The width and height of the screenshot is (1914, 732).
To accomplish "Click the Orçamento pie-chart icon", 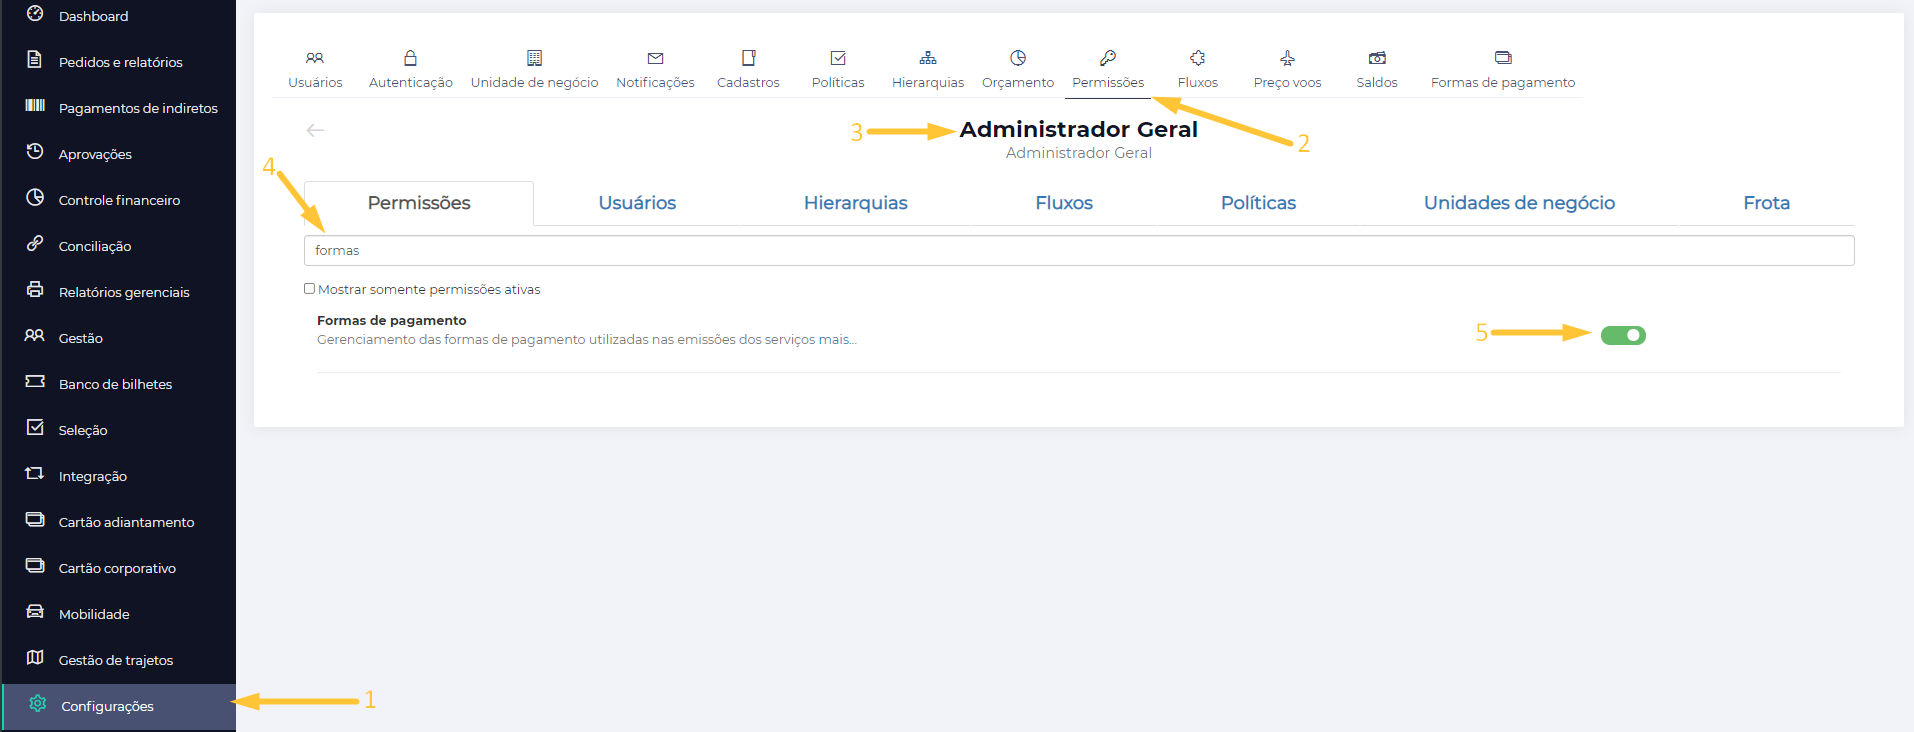I will point(1018,59).
